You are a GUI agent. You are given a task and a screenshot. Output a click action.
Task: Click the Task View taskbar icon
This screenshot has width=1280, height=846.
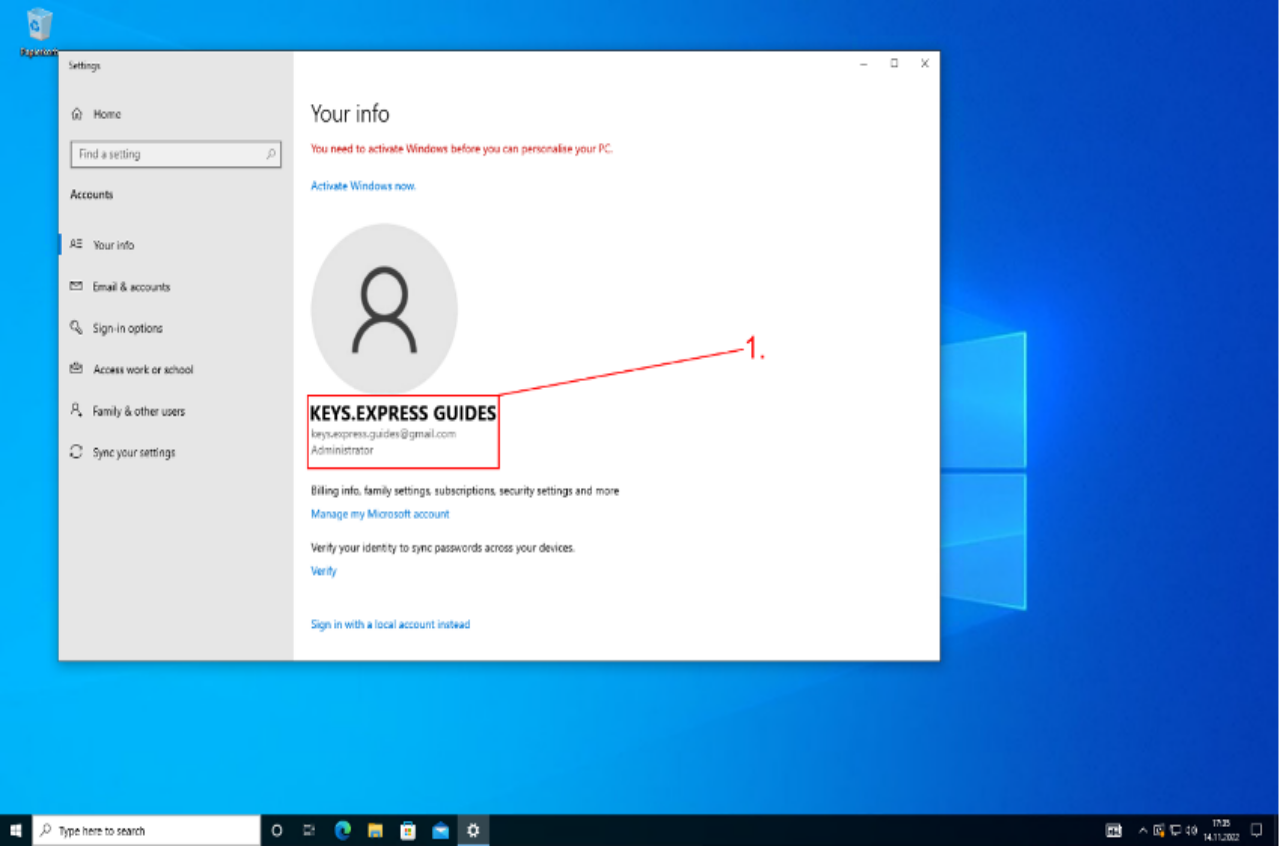click(309, 830)
